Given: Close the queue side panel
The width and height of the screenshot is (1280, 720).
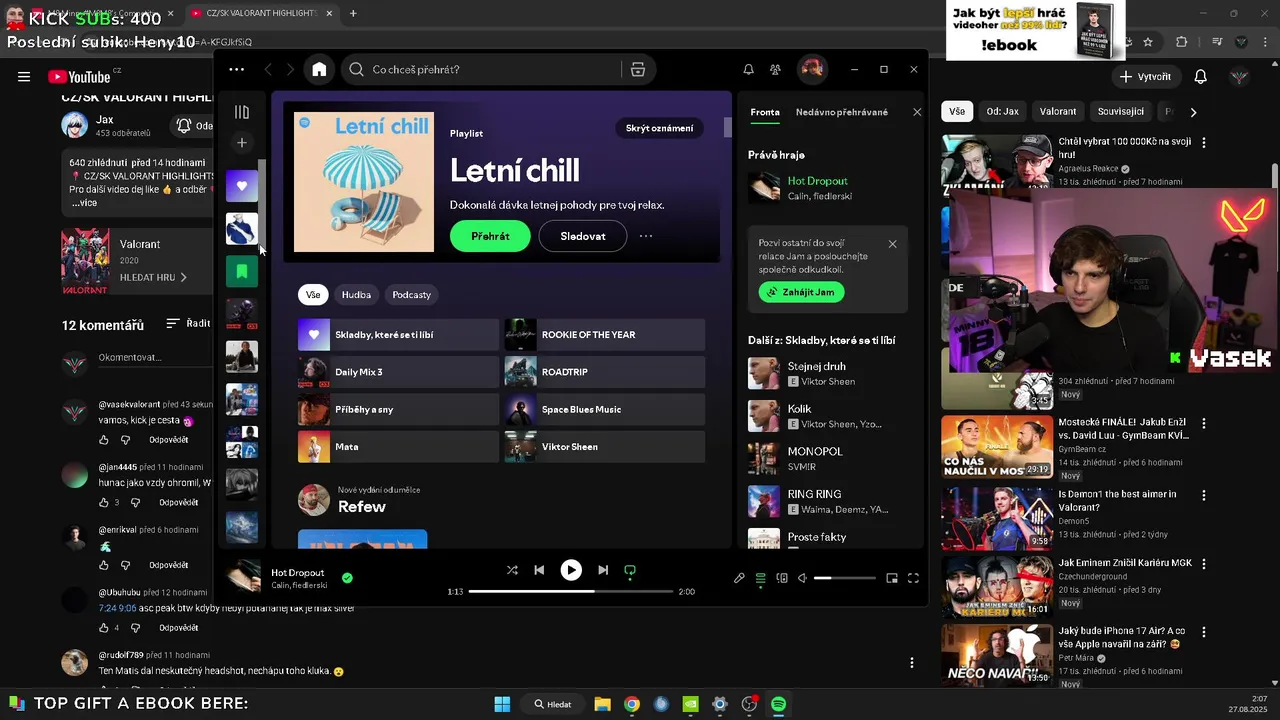Looking at the screenshot, I should [x=917, y=112].
